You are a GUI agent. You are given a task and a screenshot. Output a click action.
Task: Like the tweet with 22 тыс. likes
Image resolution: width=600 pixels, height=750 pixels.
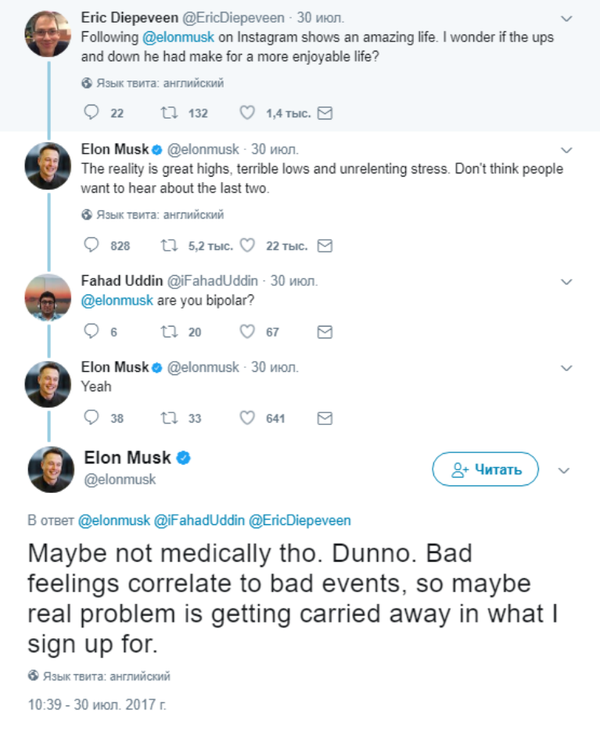click(x=246, y=245)
